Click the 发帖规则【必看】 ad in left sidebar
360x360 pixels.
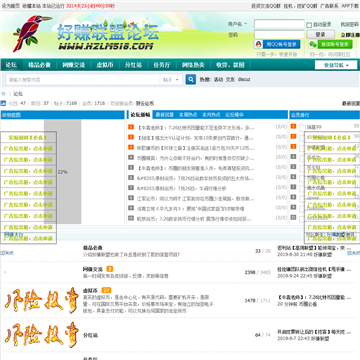point(28,137)
